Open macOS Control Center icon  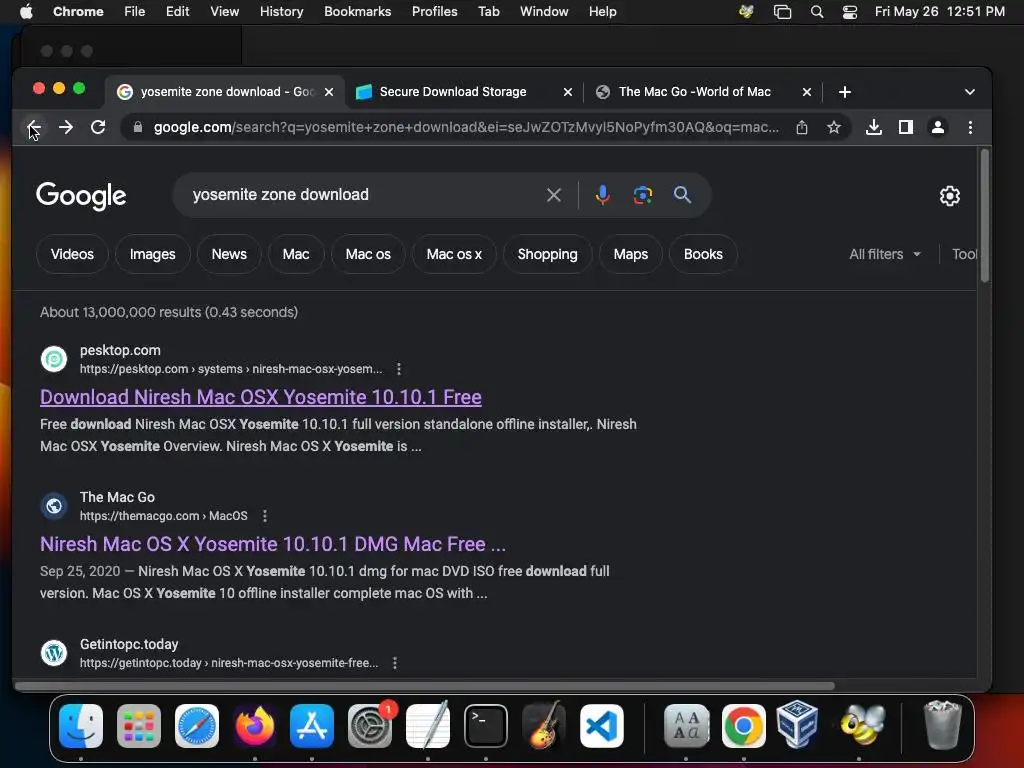pyautogui.click(x=850, y=12)
